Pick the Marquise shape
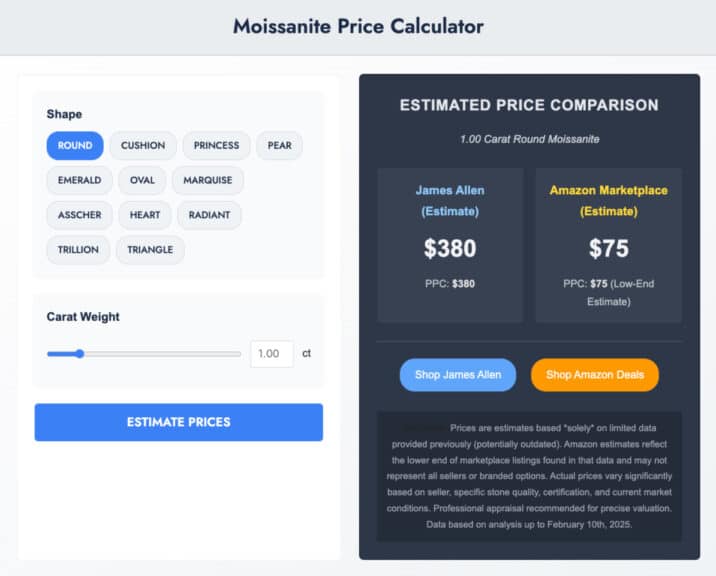716x576 pixels. [207, 181]
